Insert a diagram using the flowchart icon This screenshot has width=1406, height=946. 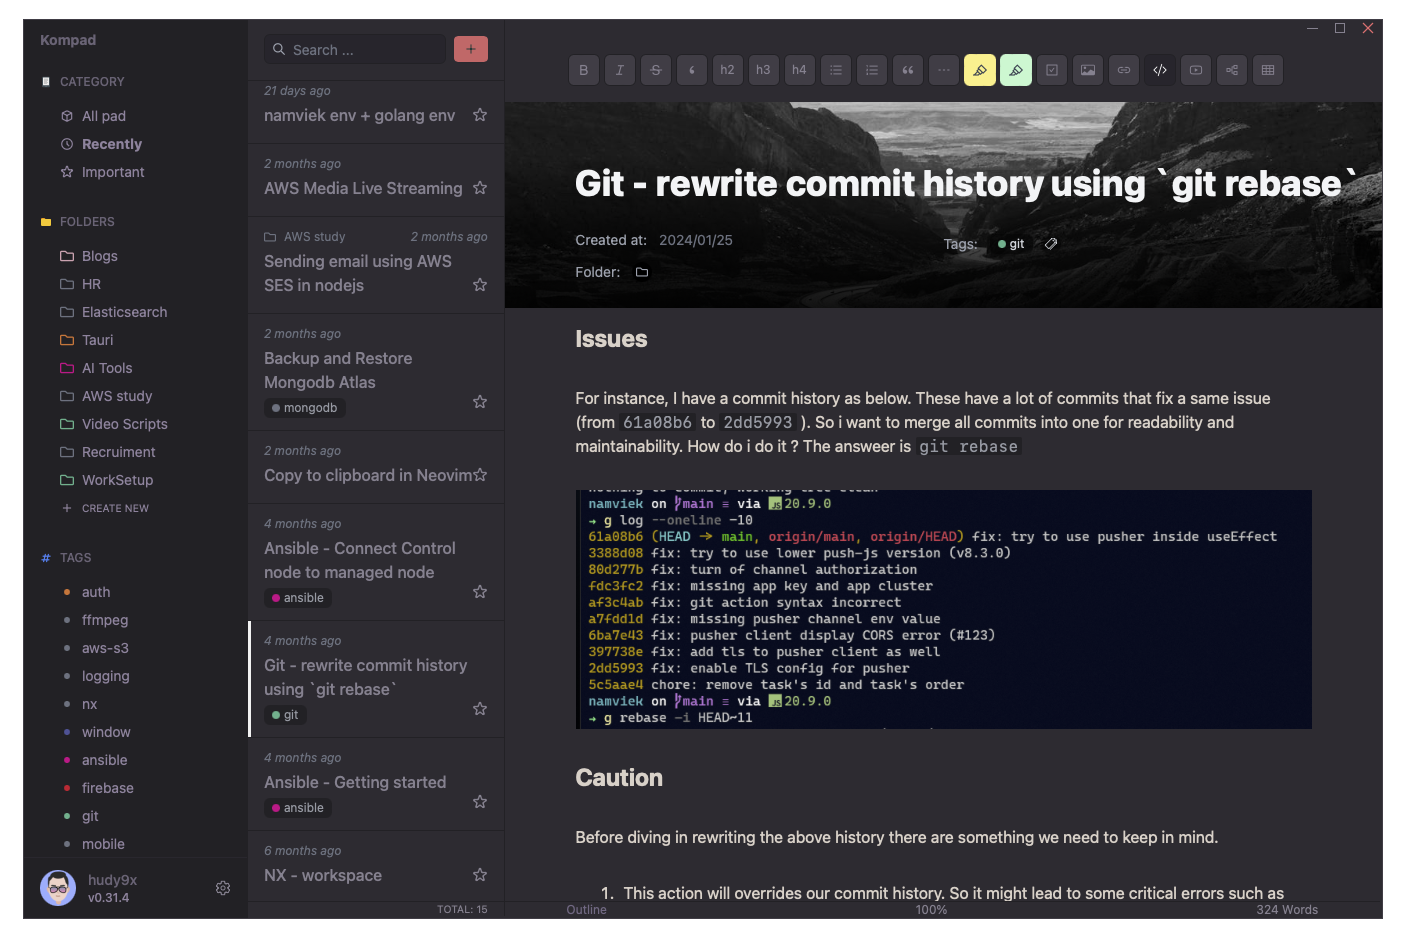coord(1232,70)
